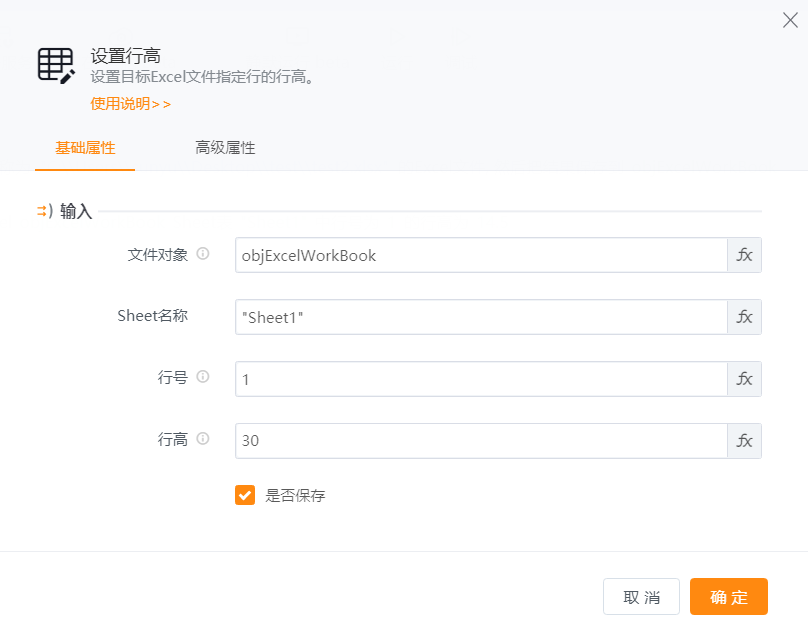Select the 行高 input showing 30

(x=480, y=441)
